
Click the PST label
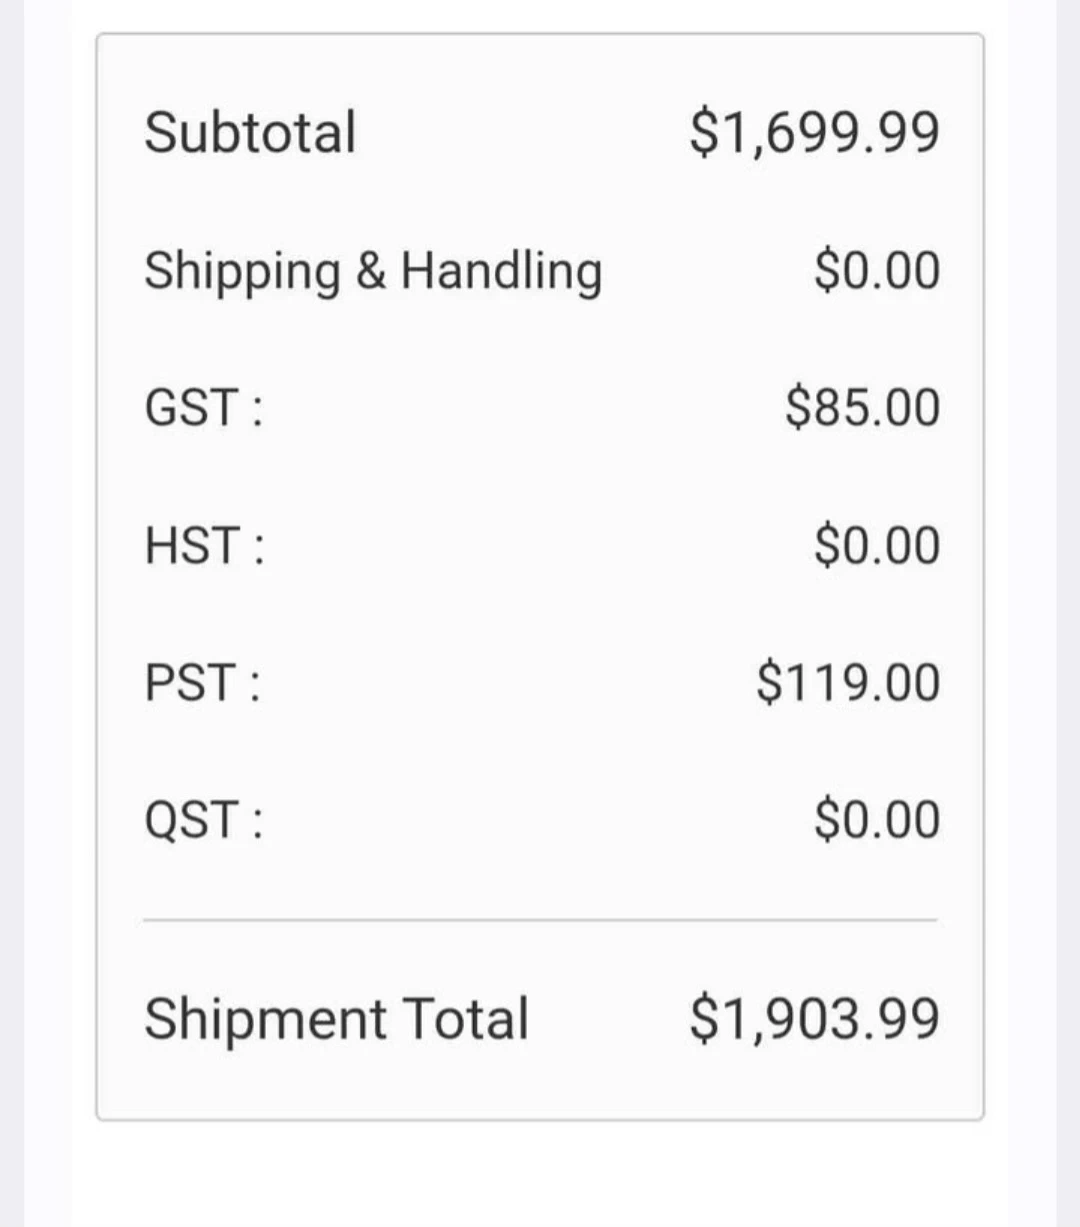tap(204, 683)
